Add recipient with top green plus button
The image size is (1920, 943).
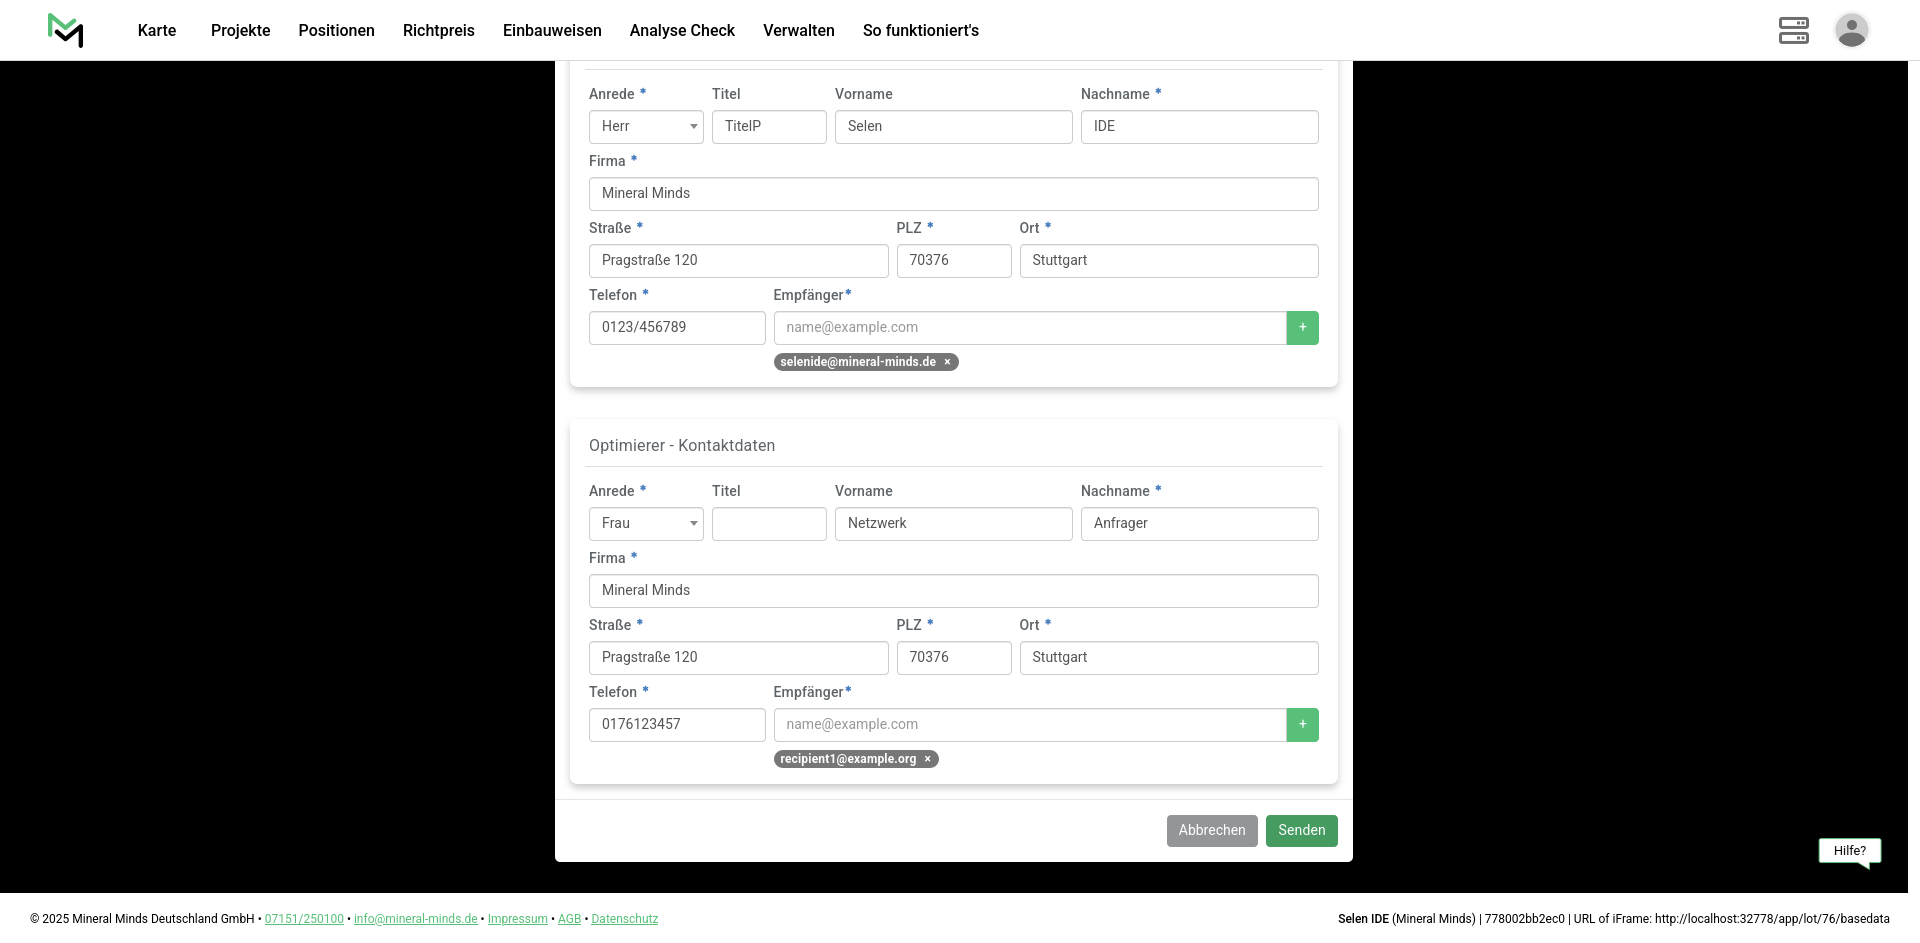1302,328
